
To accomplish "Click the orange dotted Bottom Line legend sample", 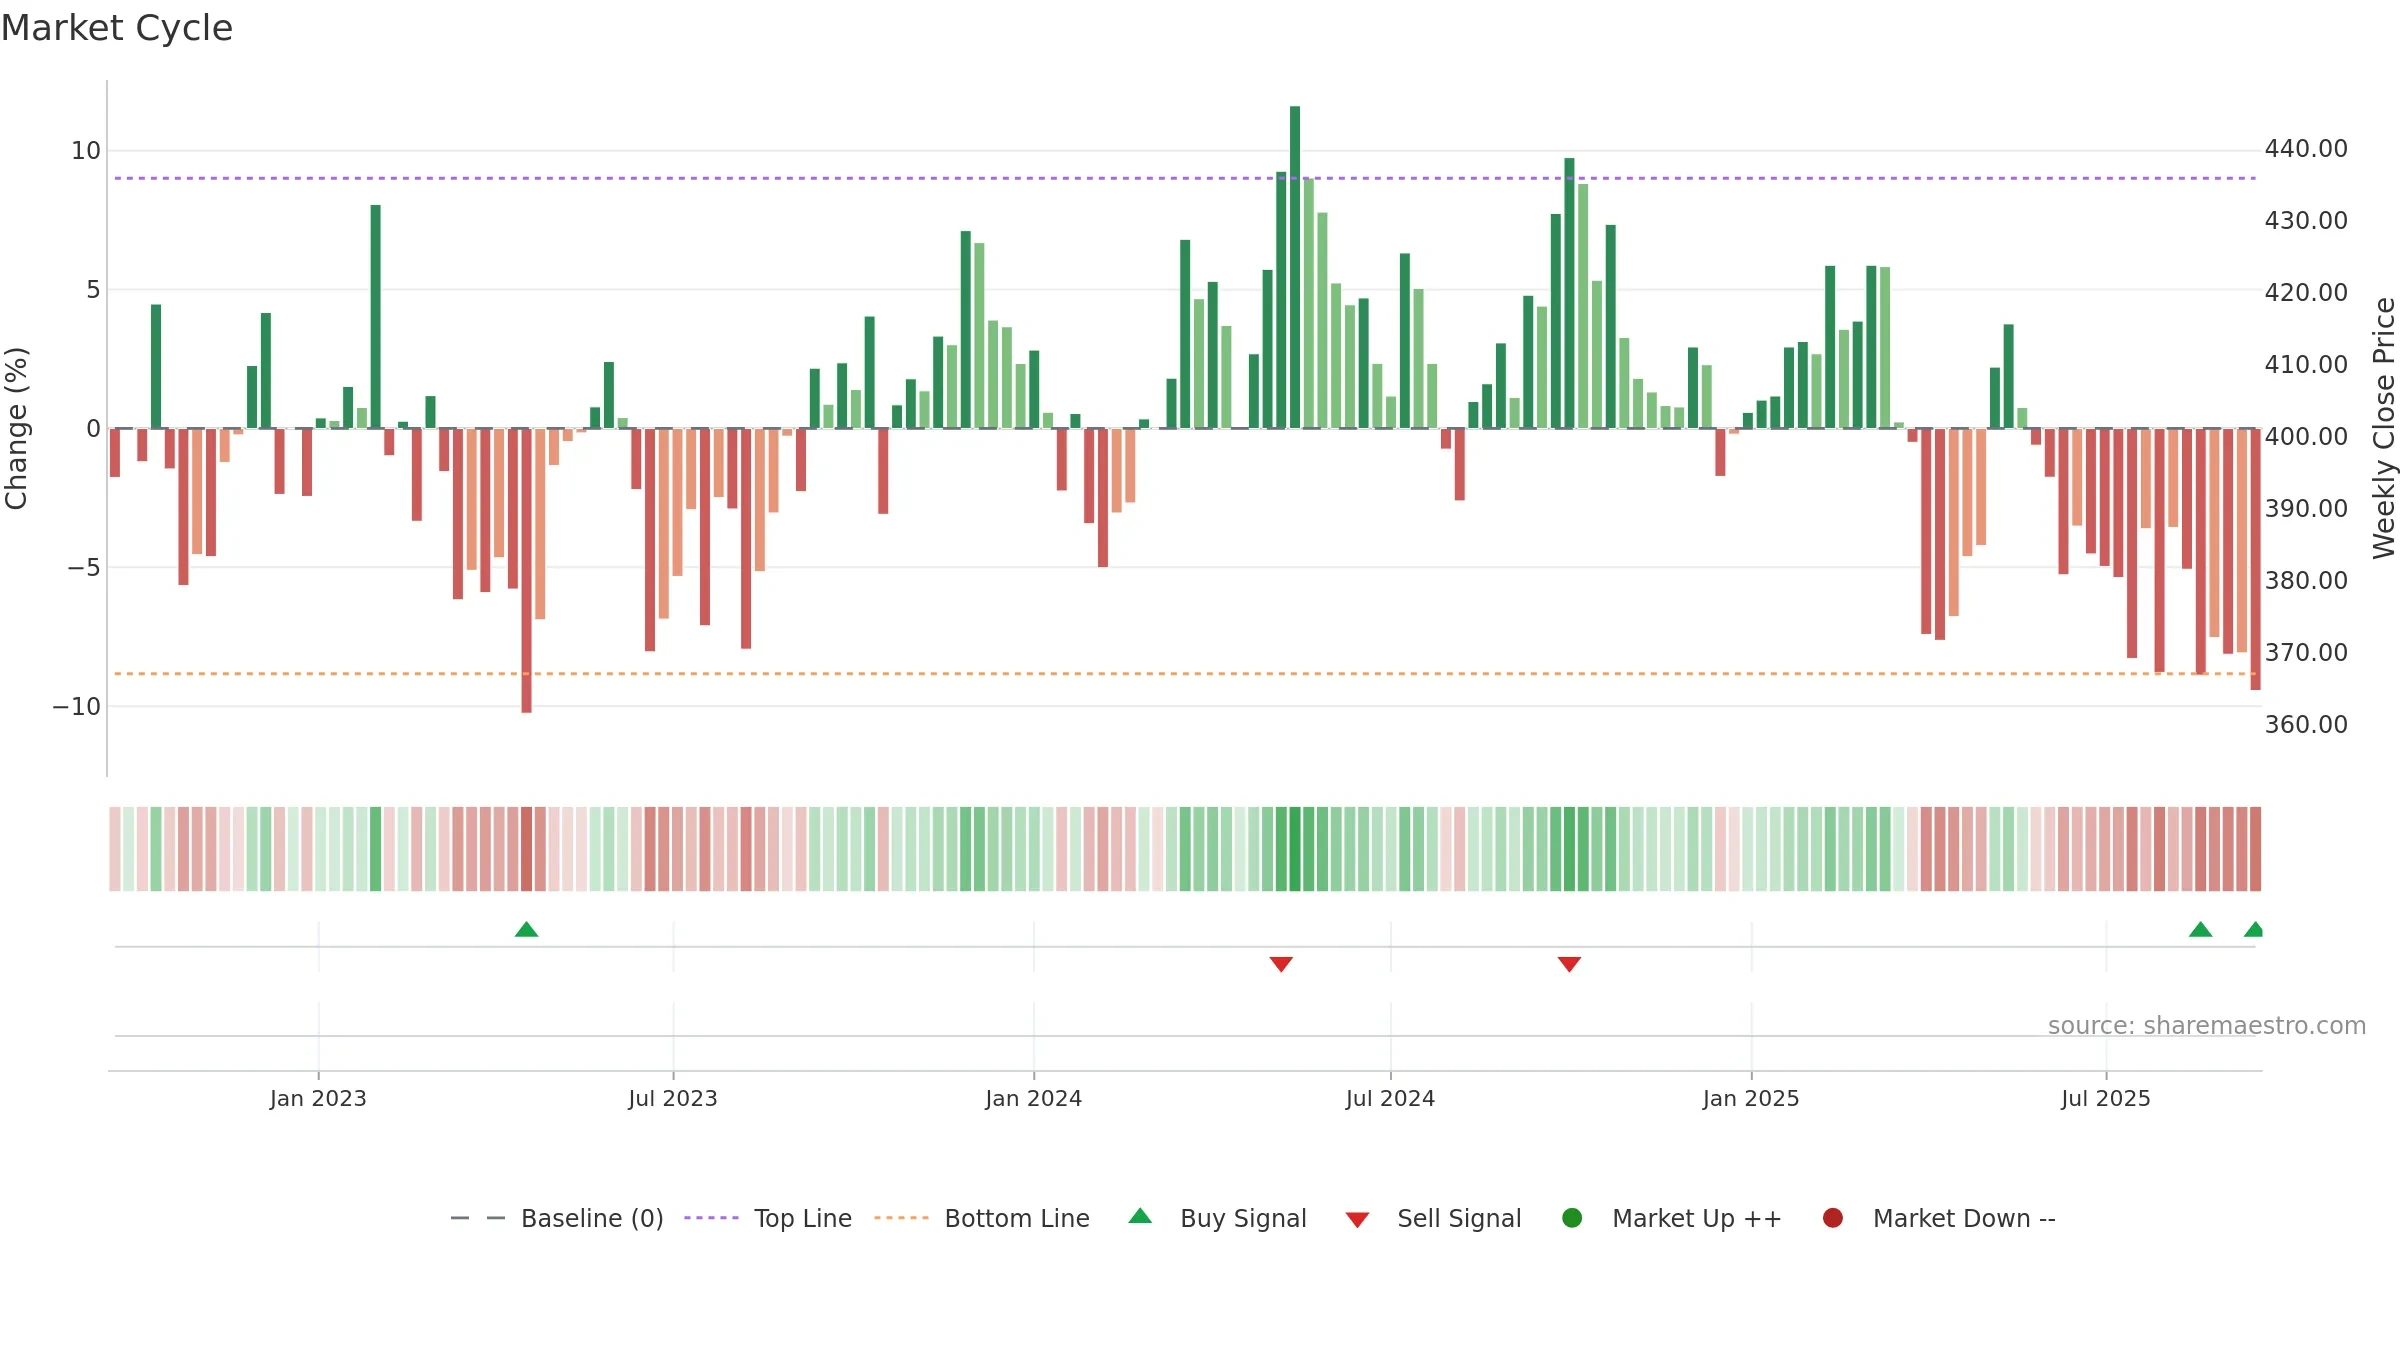I will pos(901,1218).
